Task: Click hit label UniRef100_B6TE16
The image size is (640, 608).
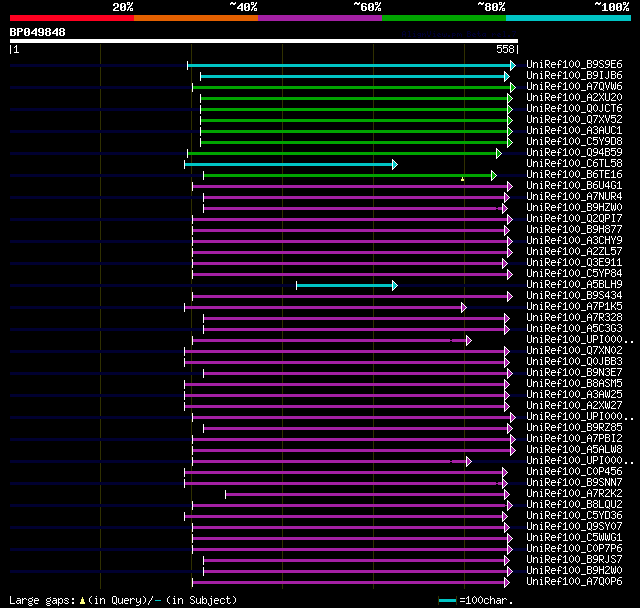Action: (574, 175)
